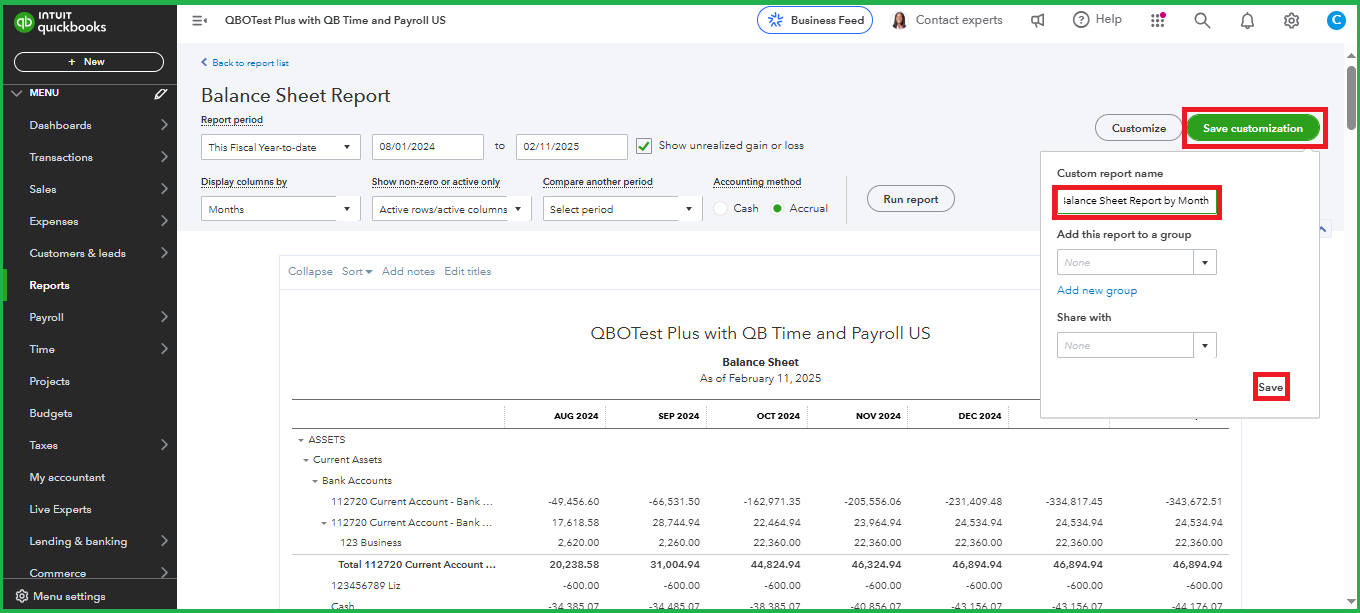Go to Projects

point(89,381)
